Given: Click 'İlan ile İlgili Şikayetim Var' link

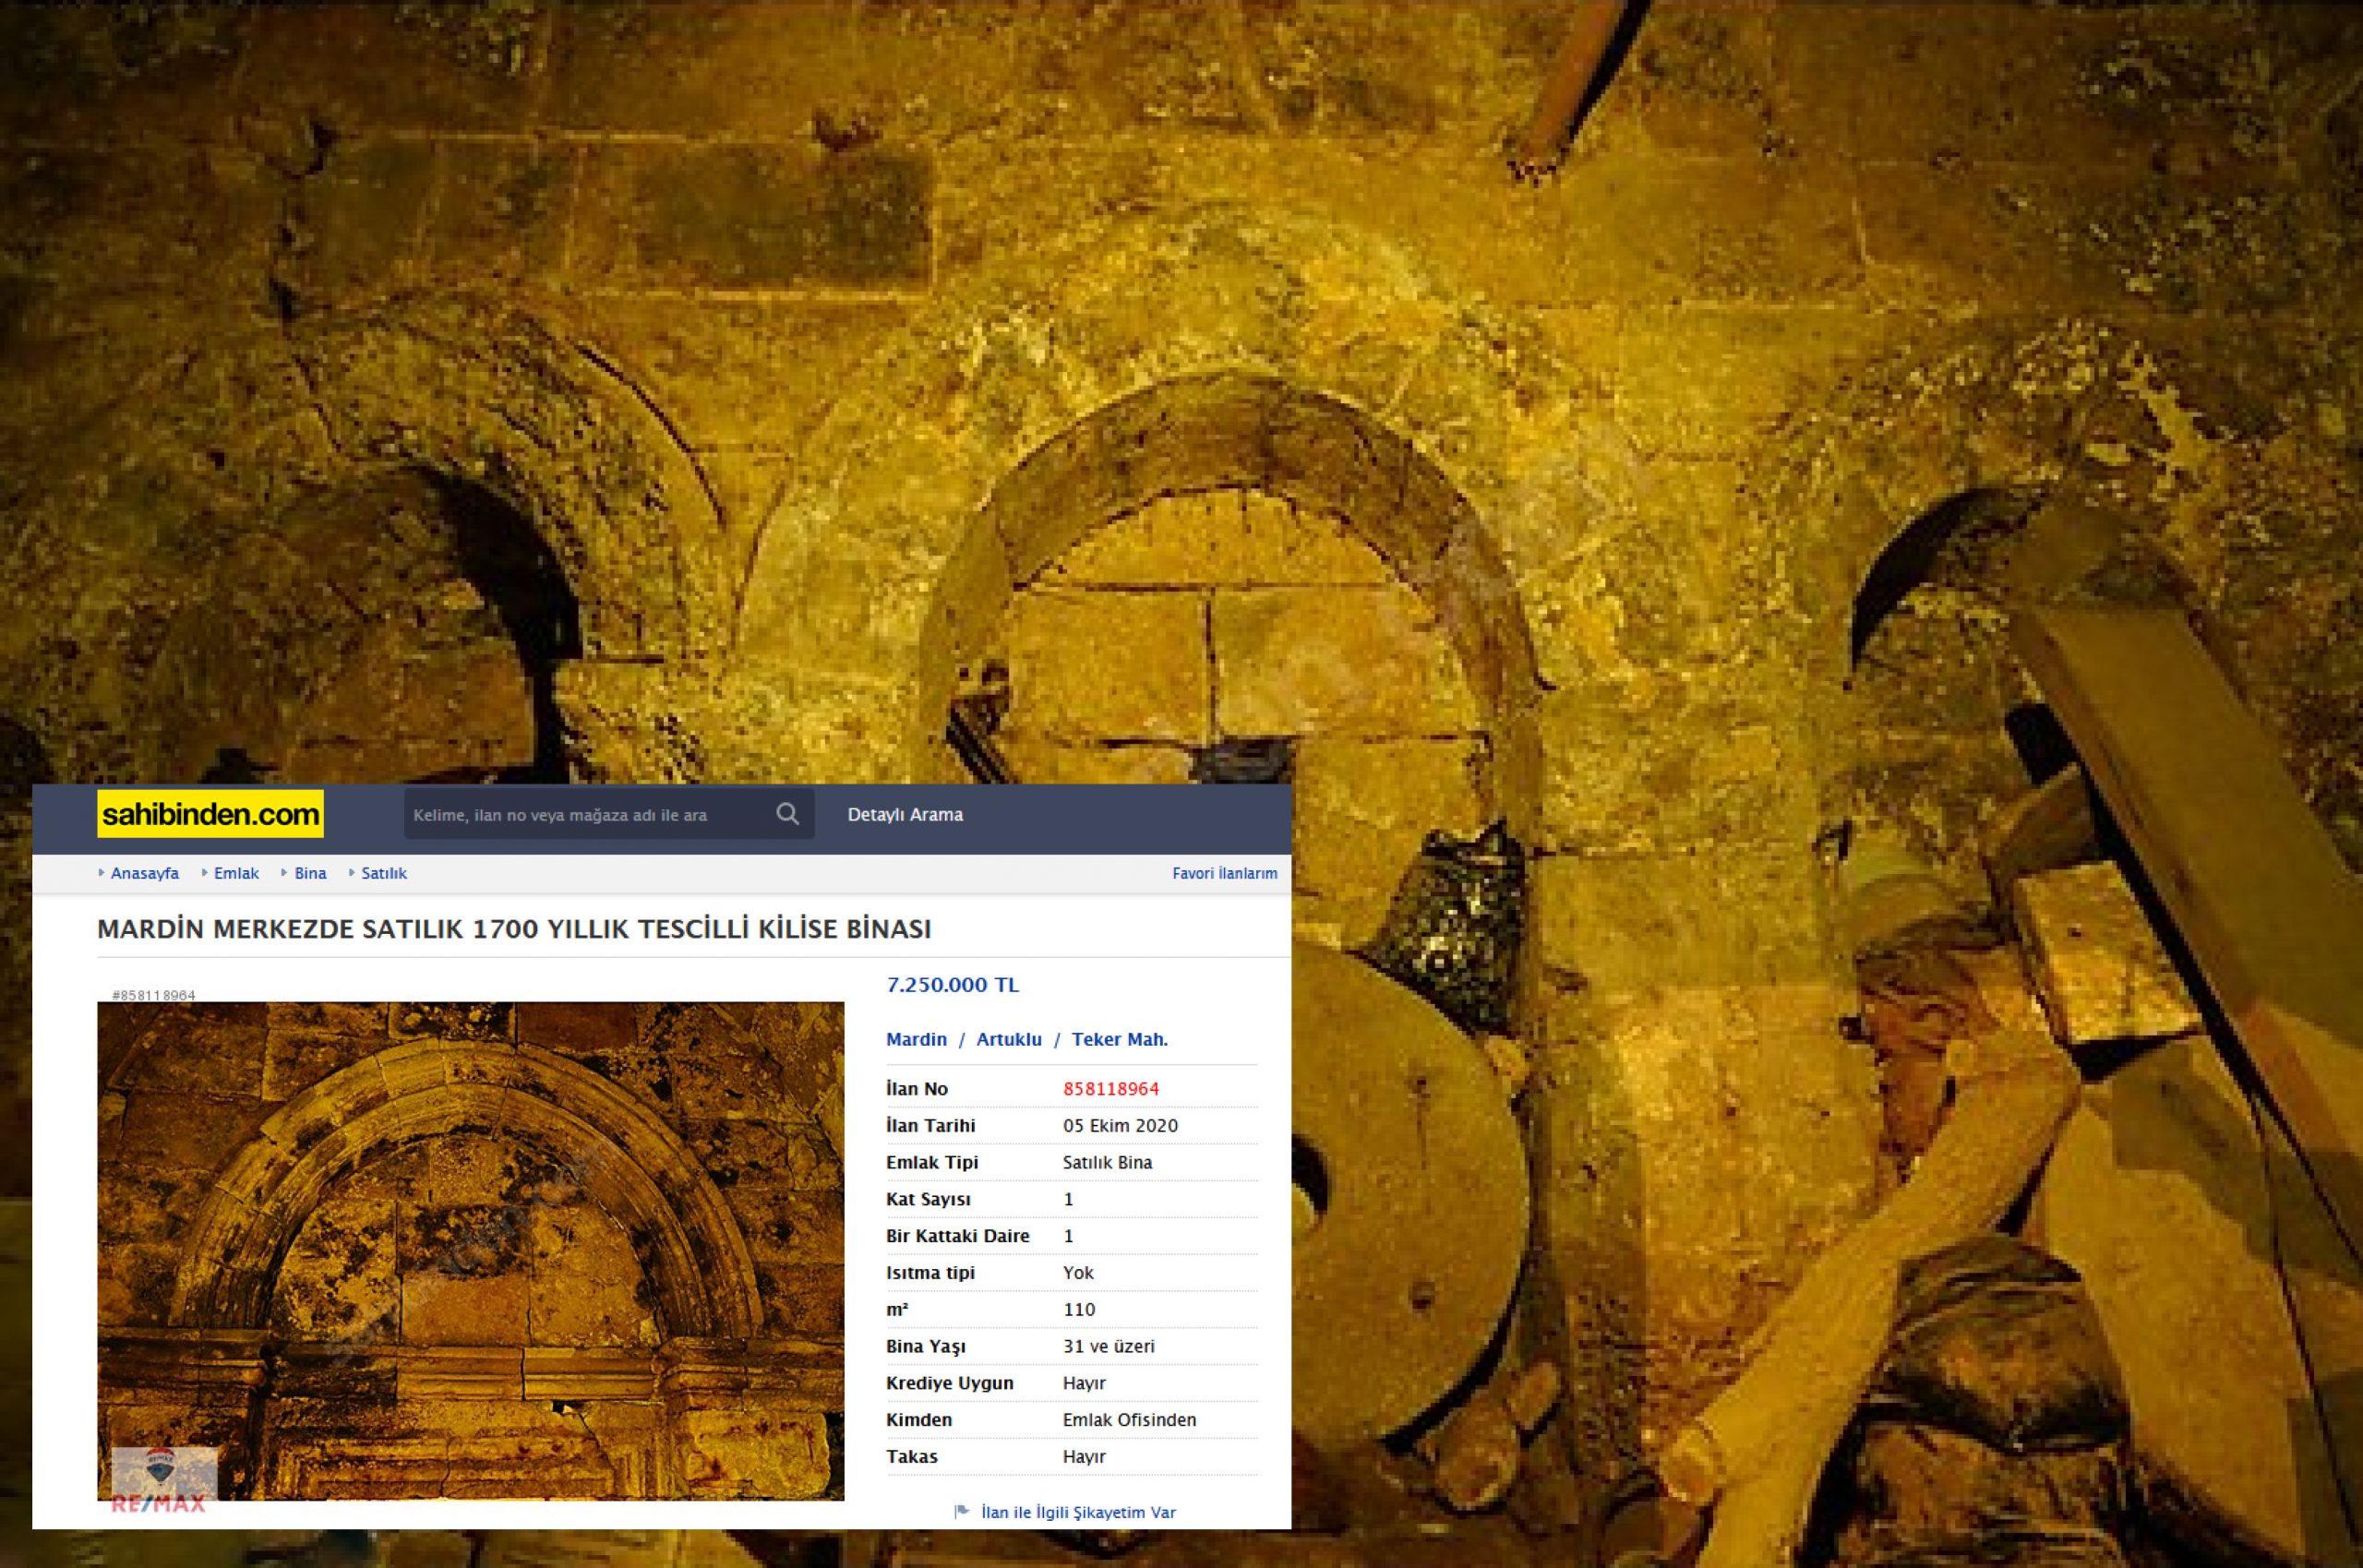Looking at the screenshot, I should (x=1078, y=1512).
